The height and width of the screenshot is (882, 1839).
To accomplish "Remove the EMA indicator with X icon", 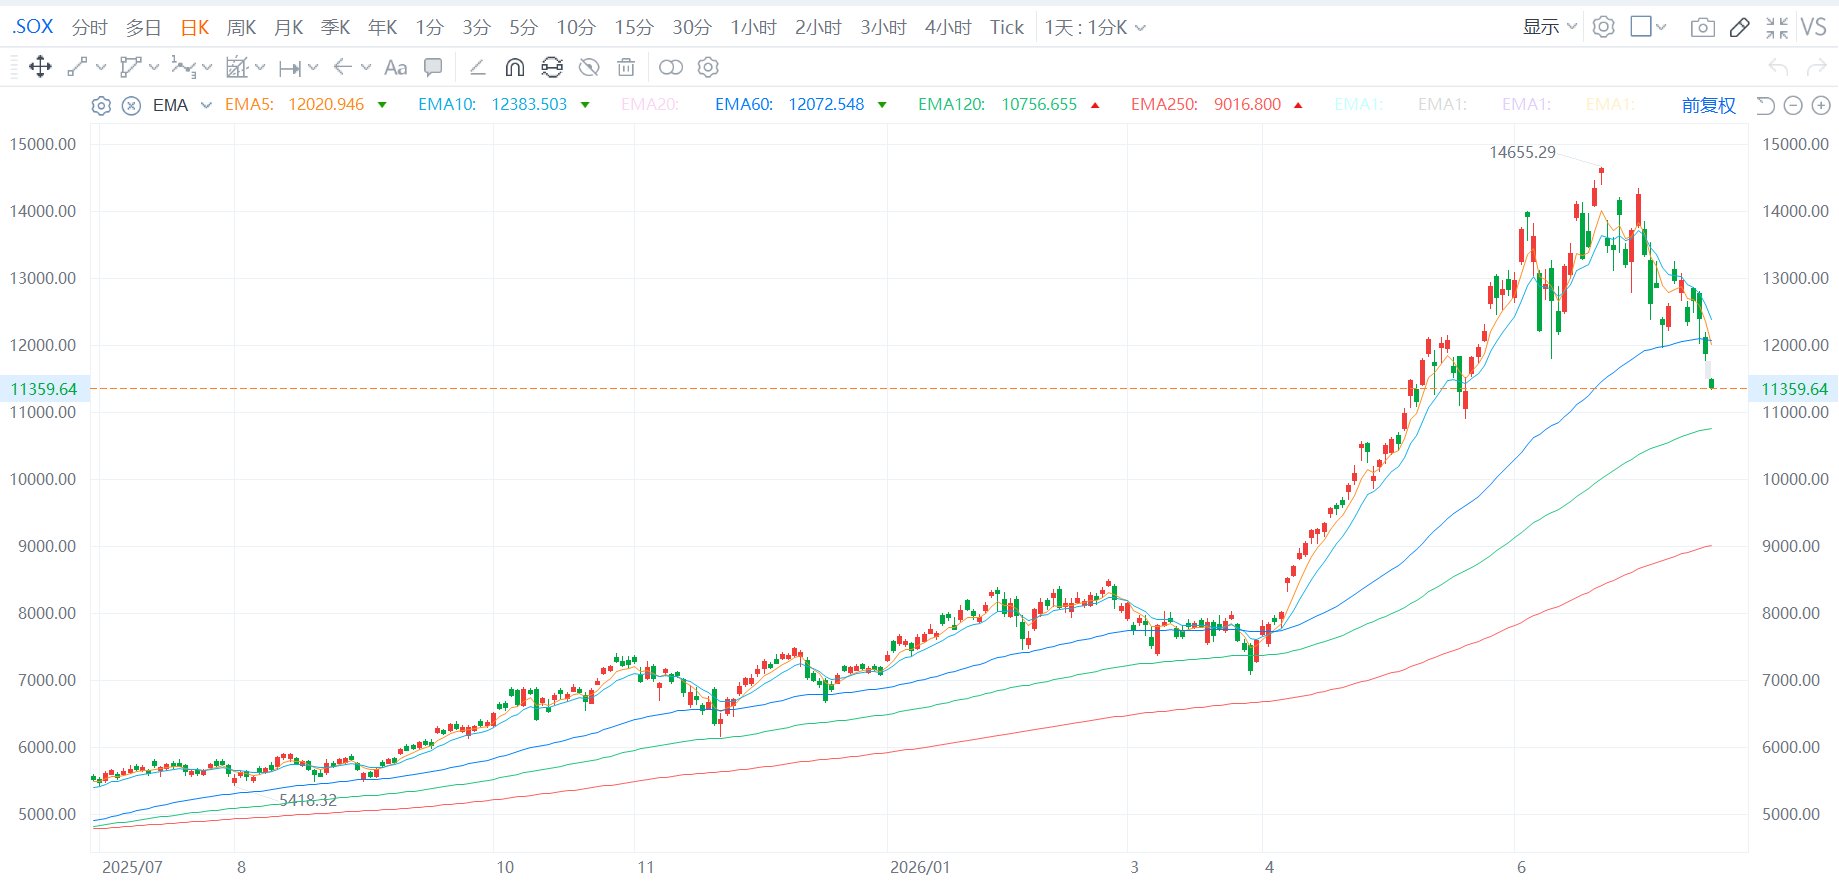I will click(131, 105).
